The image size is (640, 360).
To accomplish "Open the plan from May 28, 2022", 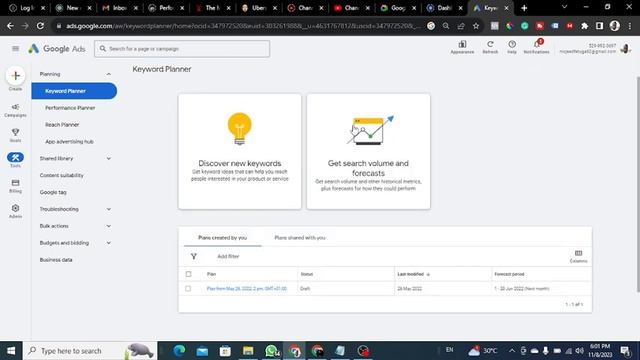I will point(247,289).
